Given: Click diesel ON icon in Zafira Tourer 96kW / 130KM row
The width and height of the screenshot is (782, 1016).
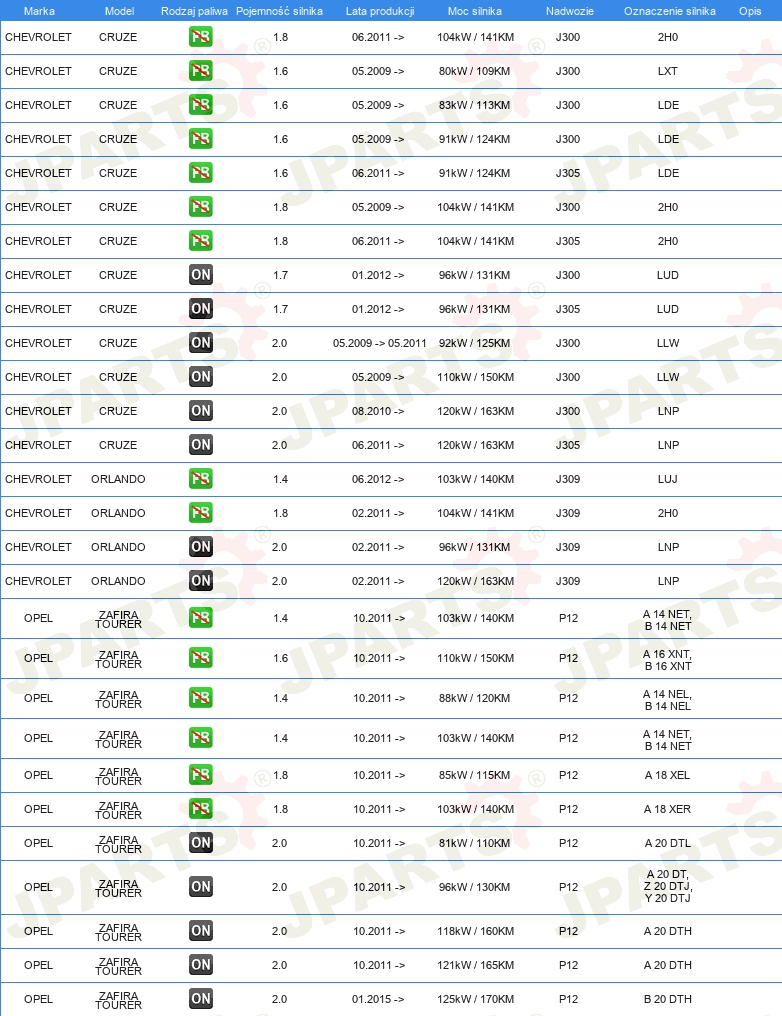Looking at the screenshot, I should tap(201, 887).
